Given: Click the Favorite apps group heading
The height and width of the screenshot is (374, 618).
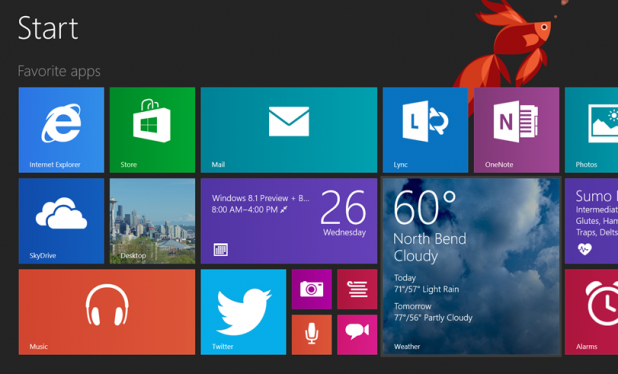Looking at the screenshot, I should tap(59, 71).
